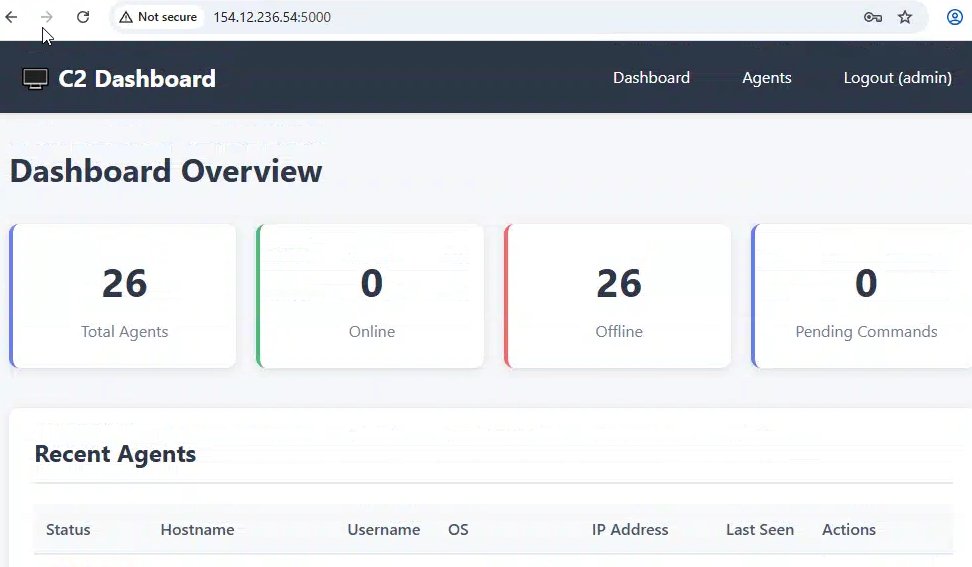This screenshot has height=567, width=972.
Task: Select the Pending Commands card
Action: tap(862, 296)
